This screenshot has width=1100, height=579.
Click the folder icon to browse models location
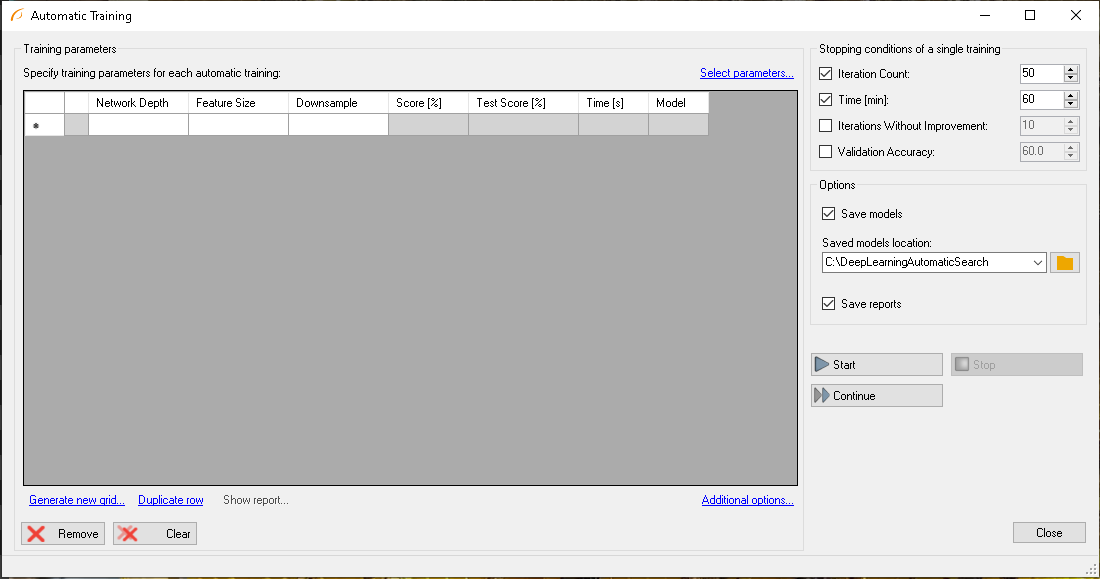pyautogui.click(x=1064, y=262)
